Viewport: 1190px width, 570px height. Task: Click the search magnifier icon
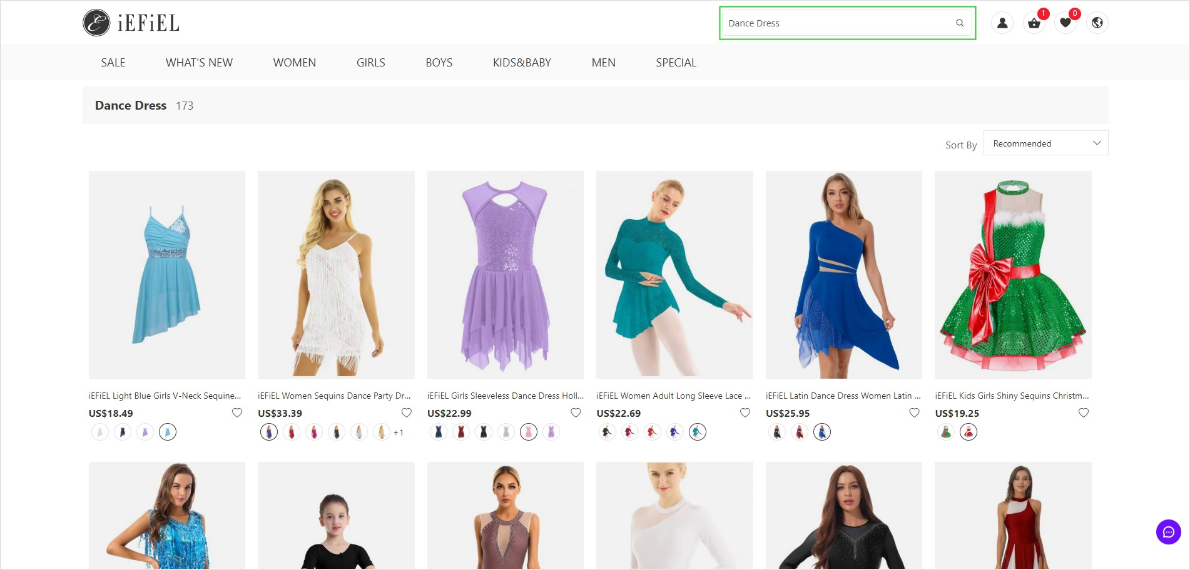[x=960, y=23]
